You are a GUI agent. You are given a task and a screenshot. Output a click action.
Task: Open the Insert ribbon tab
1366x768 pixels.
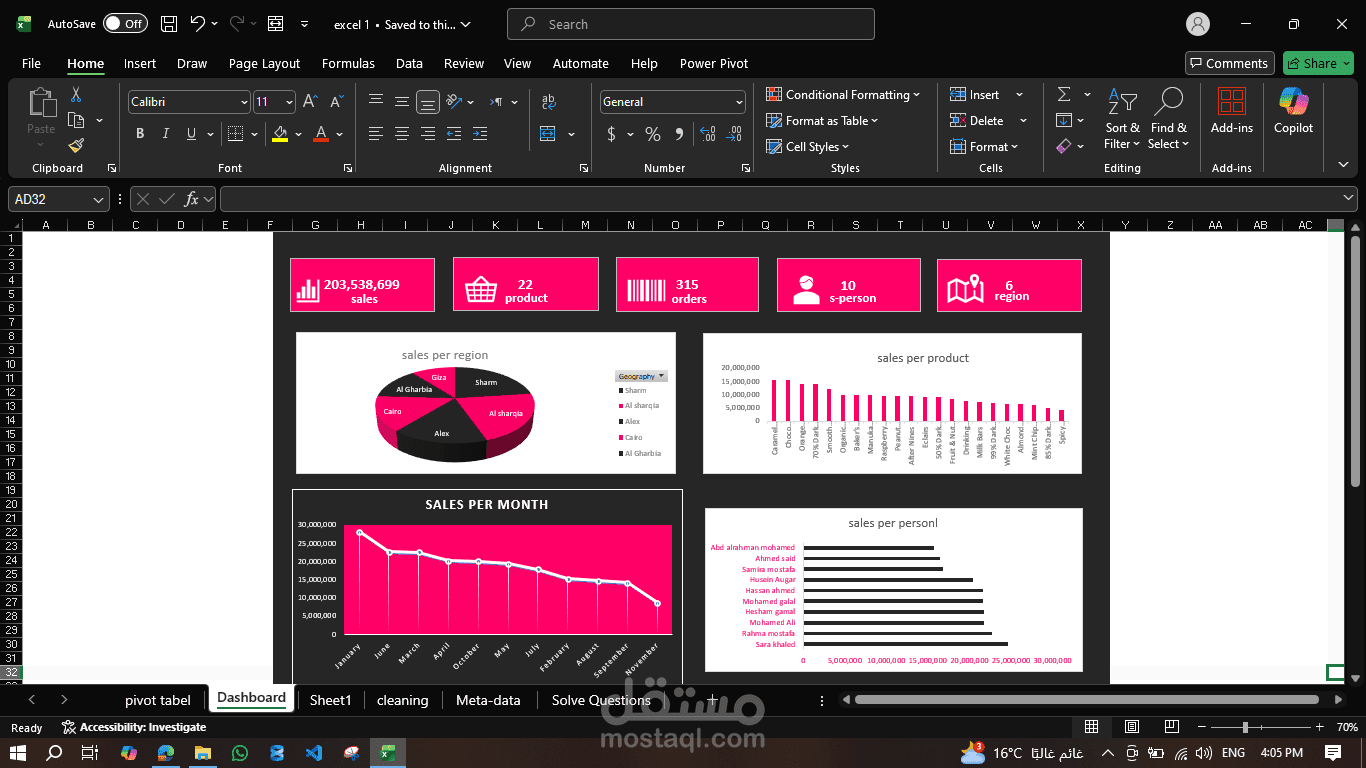click(140, 63)
